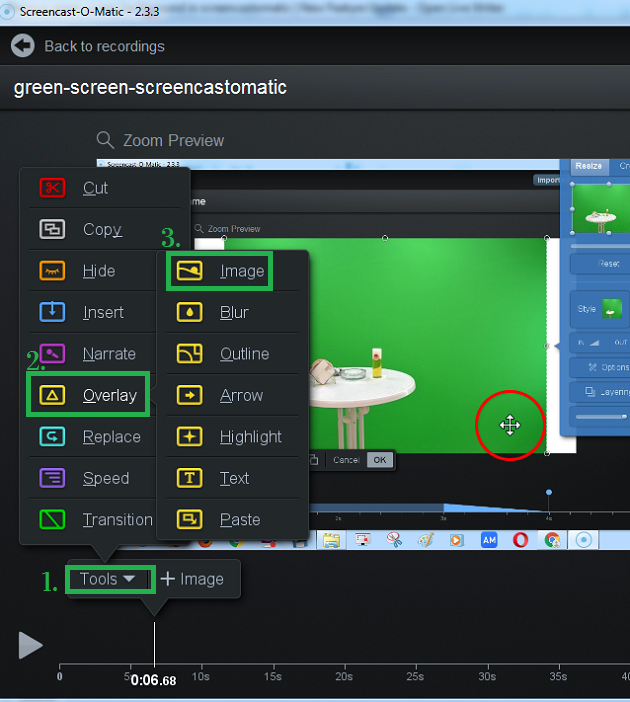
Task: Choose Blur from the Overlay submenu
Action: point(233,312)
